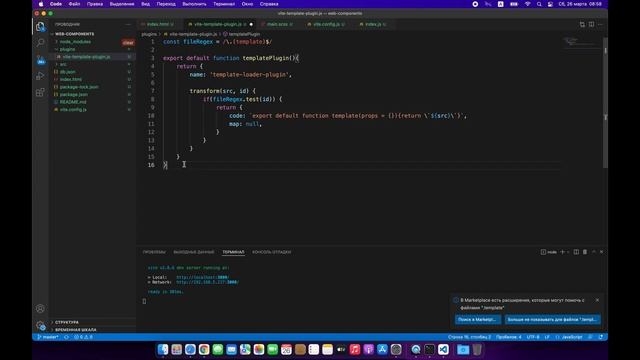Click errors and warnings counter in status bar
This screenshot has height=360, width=640.
[x=84, y=337]
